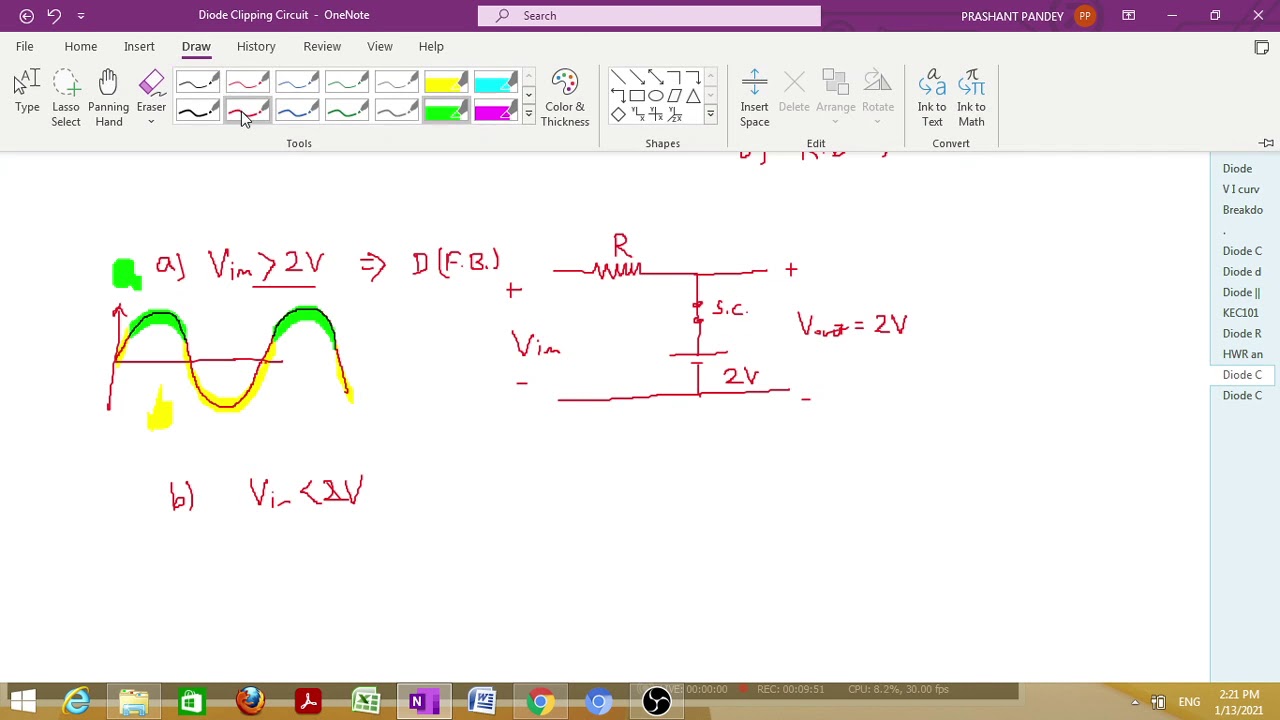Pick the thin gray pen, top row
The height and width of the screenshot is (720, 1280).
[x=396, y=82]
